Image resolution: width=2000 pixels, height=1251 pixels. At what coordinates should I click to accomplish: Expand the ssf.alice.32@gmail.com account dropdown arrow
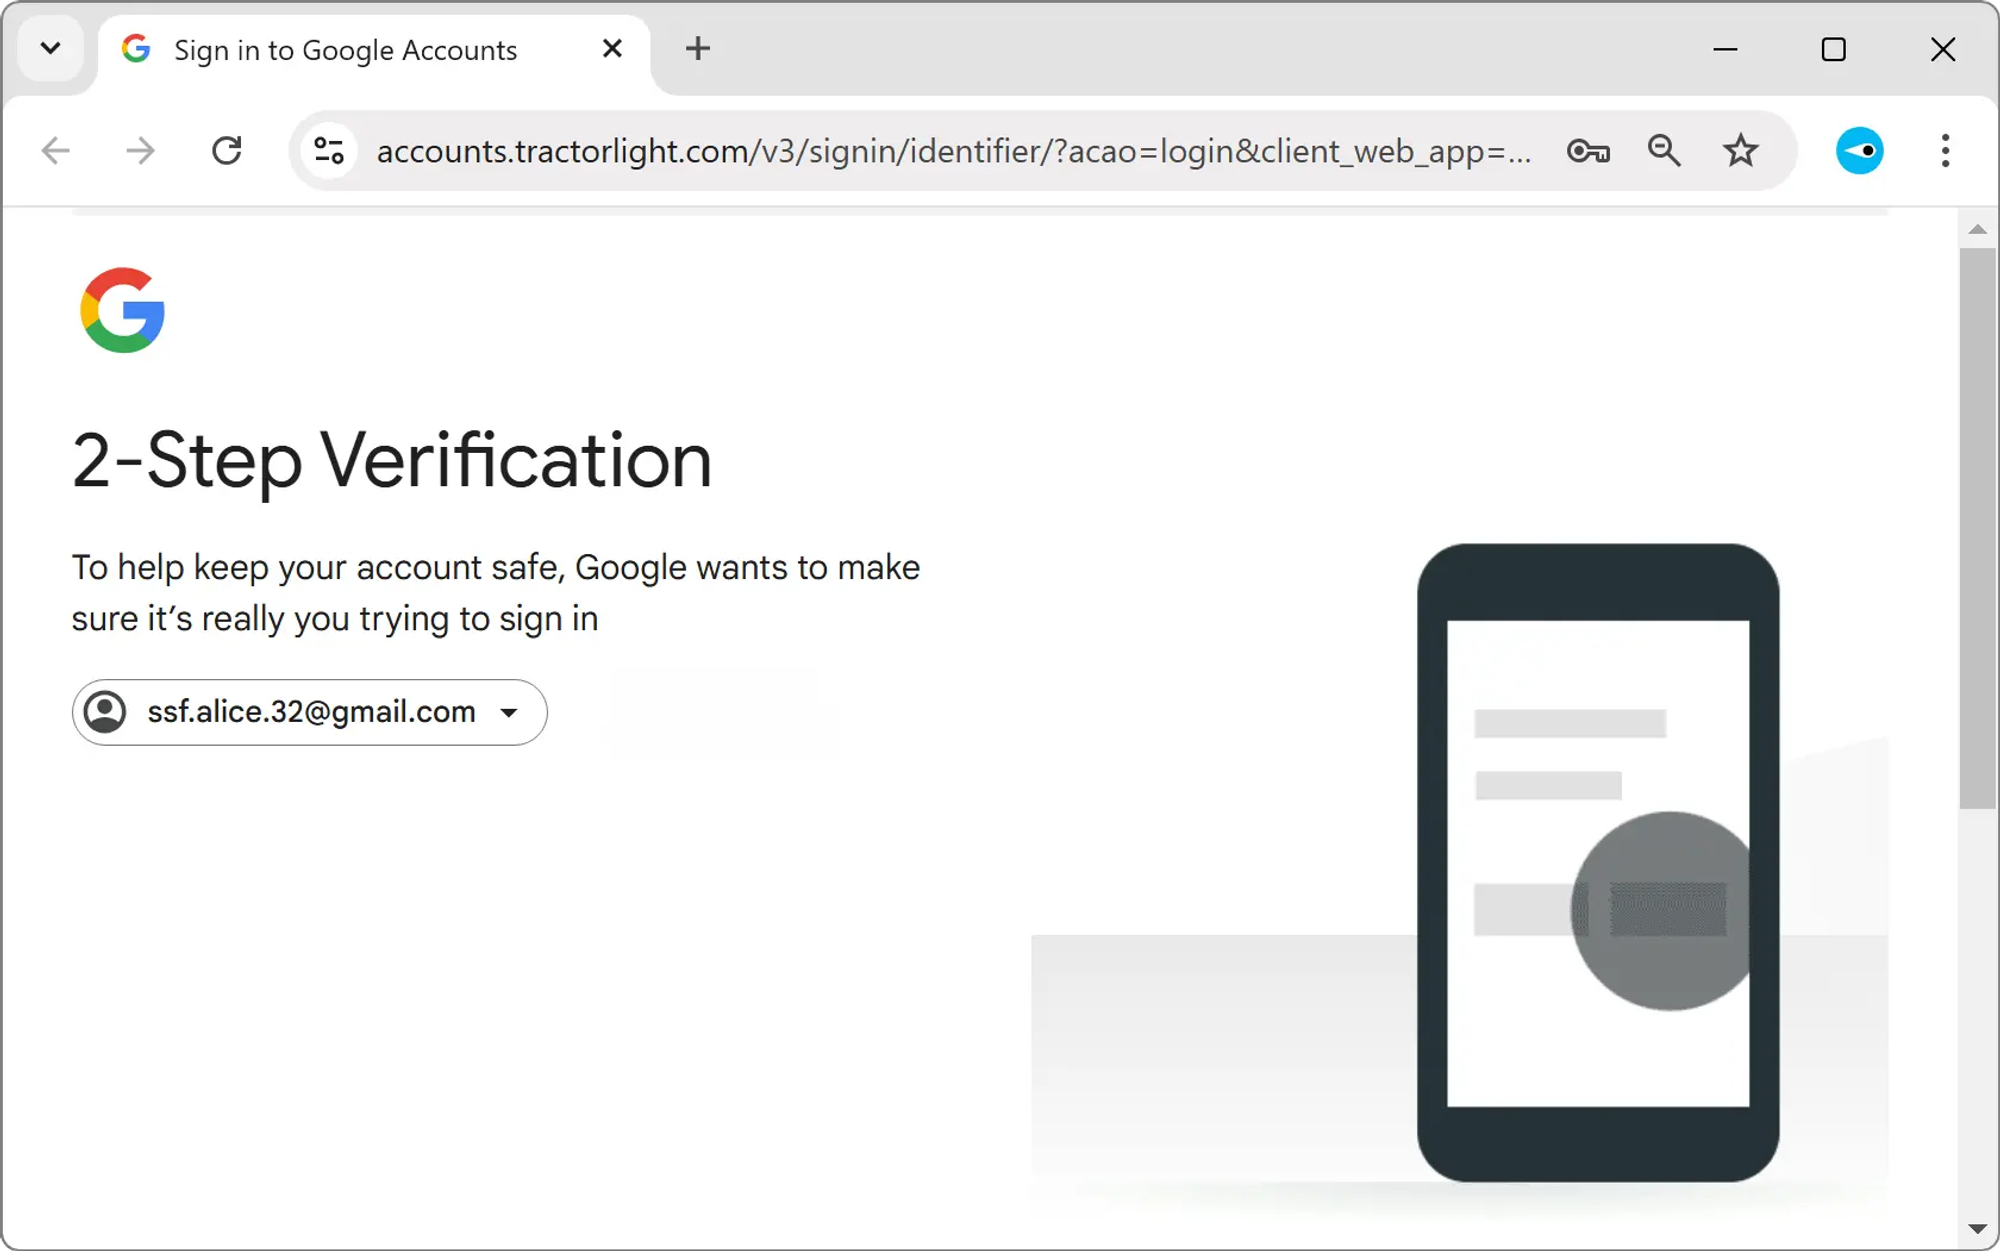pos(509,713)
